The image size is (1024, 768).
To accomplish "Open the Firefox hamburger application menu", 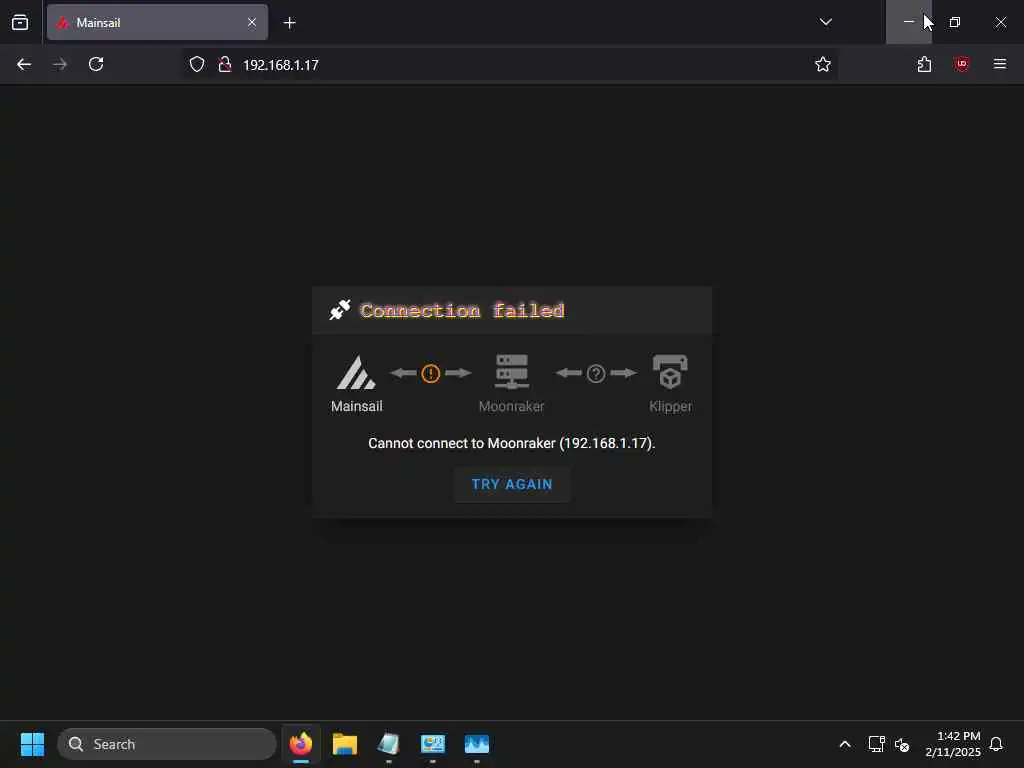I will coord(1000,64).
